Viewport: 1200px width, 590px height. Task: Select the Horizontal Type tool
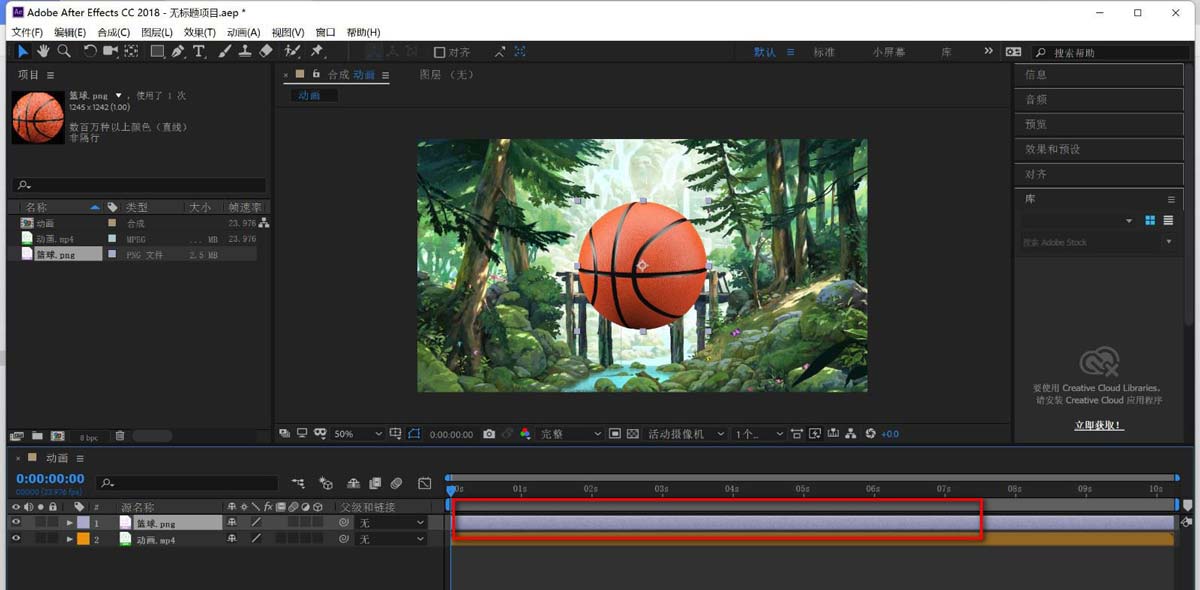[x=199, y=51]
